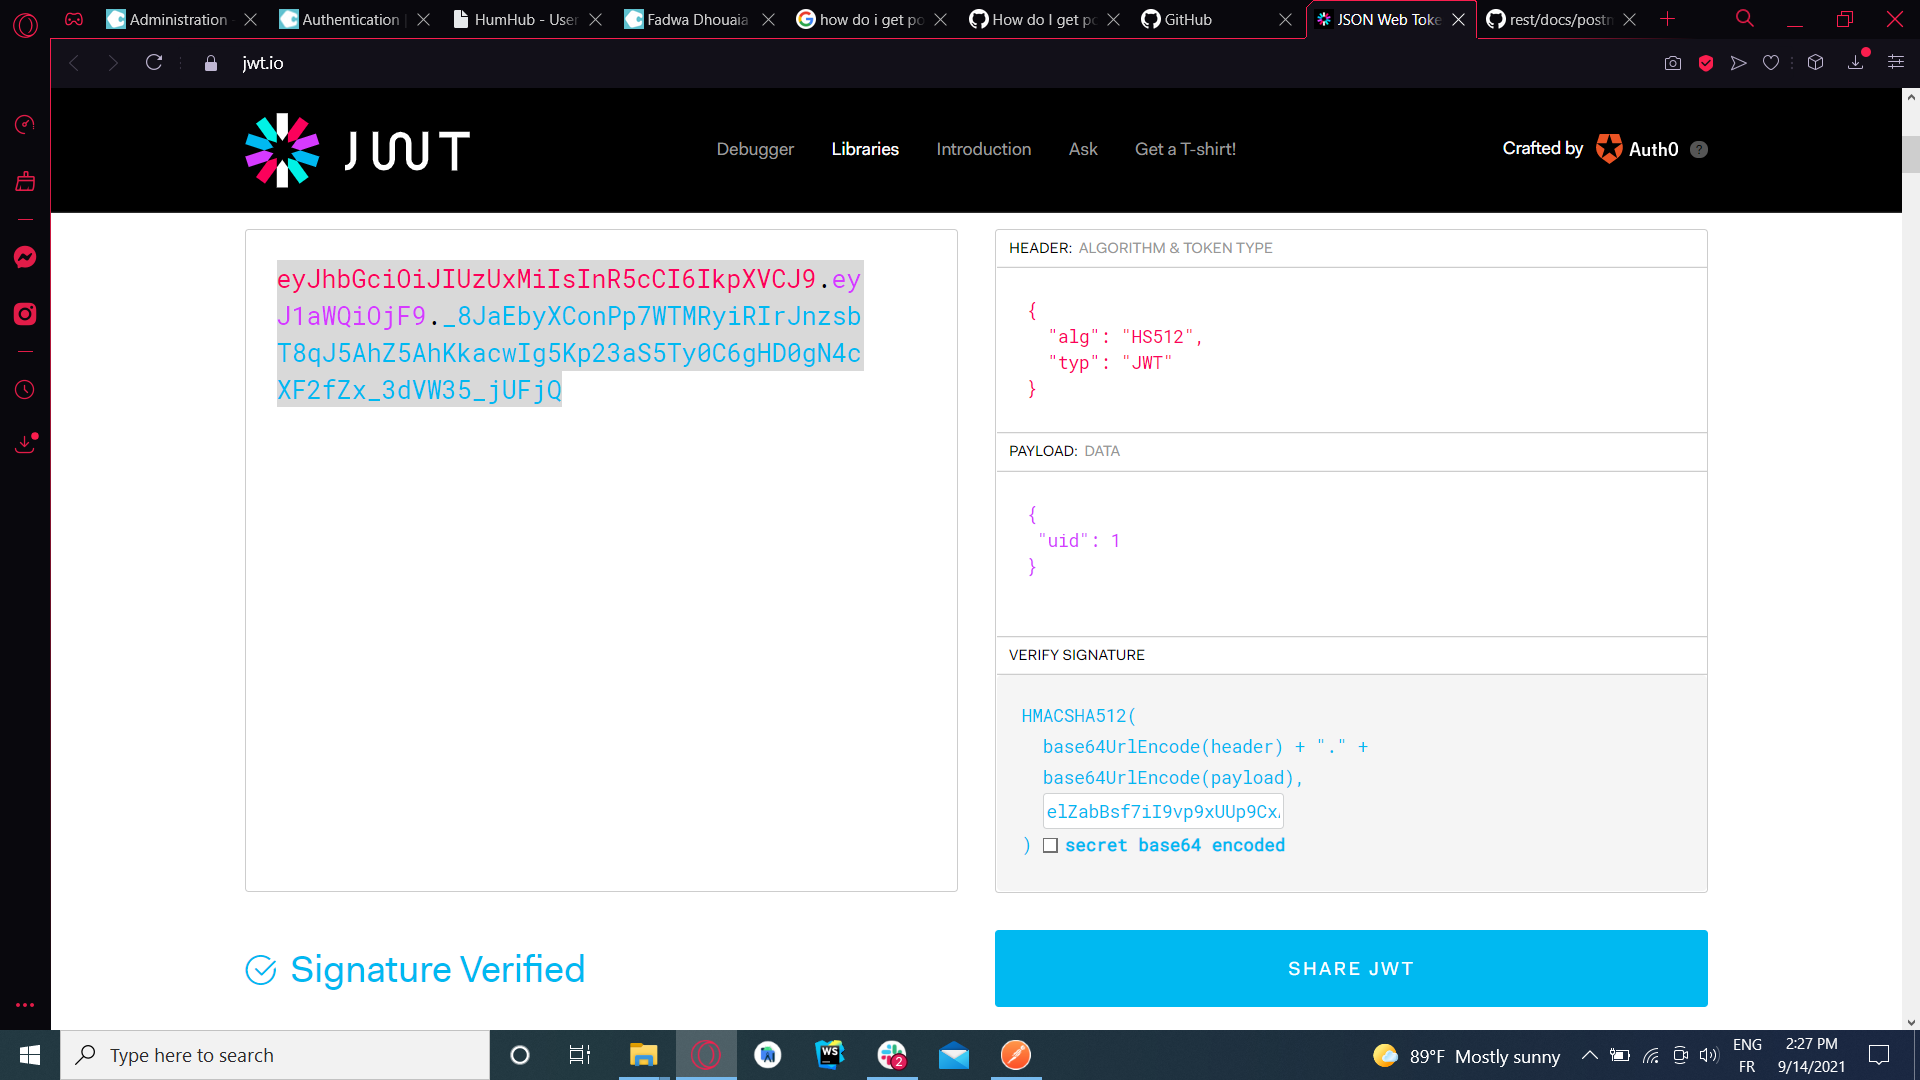The height and width of the screenshot is (1080, 1920).
Task: Click the heart bookmark icon
Action: pos(1771,63)
